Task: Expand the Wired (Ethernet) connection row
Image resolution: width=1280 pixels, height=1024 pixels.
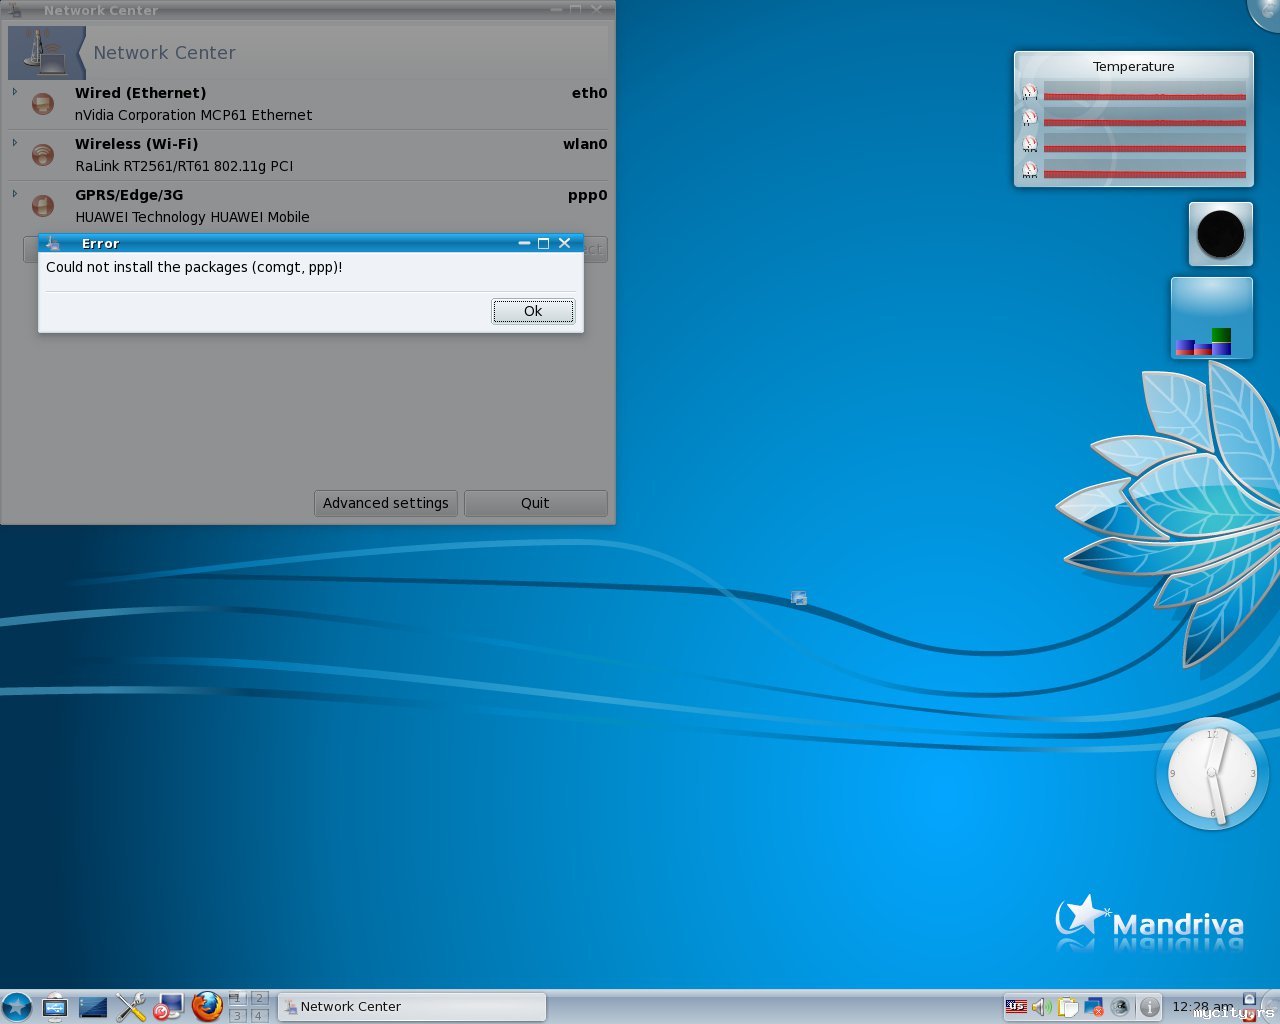Action: coord(15,92)
